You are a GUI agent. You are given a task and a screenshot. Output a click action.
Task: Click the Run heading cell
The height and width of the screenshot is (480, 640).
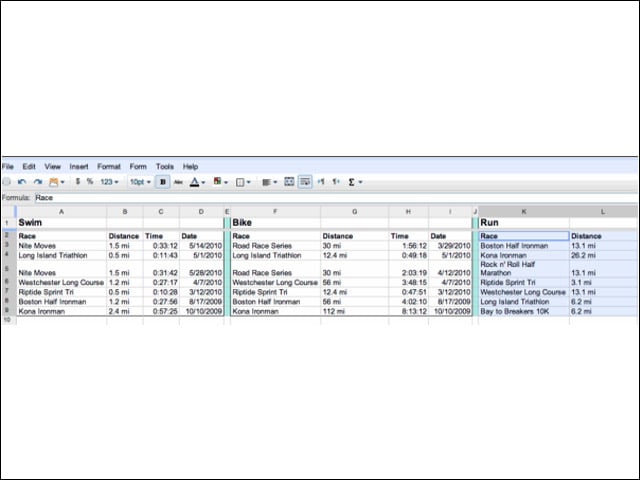524,223
